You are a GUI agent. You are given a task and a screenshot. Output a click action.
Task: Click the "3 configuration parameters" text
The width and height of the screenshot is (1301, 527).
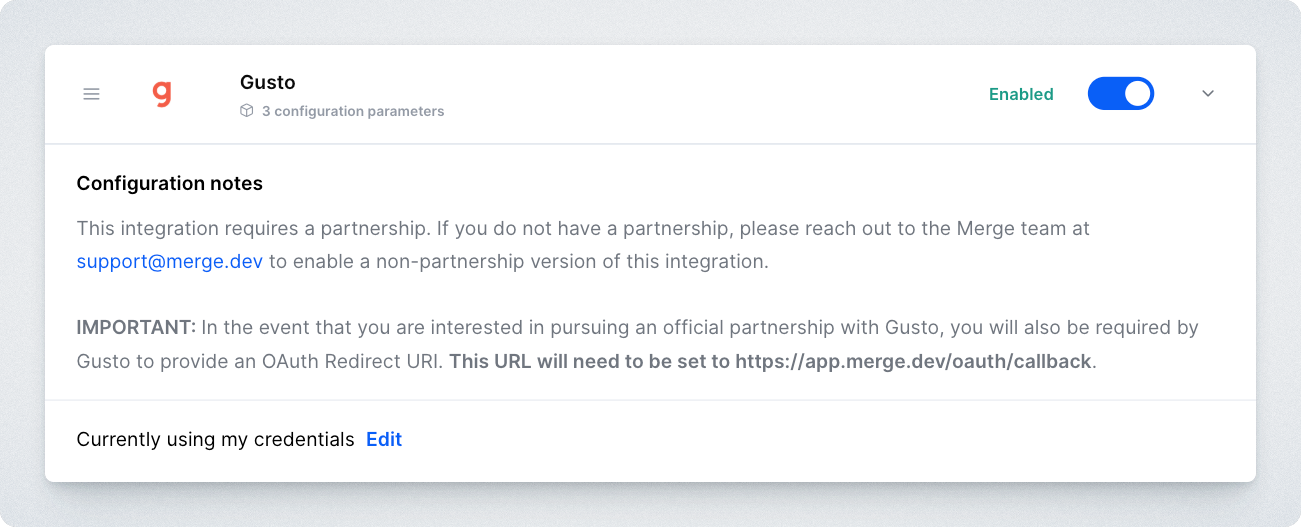(353, 111)
